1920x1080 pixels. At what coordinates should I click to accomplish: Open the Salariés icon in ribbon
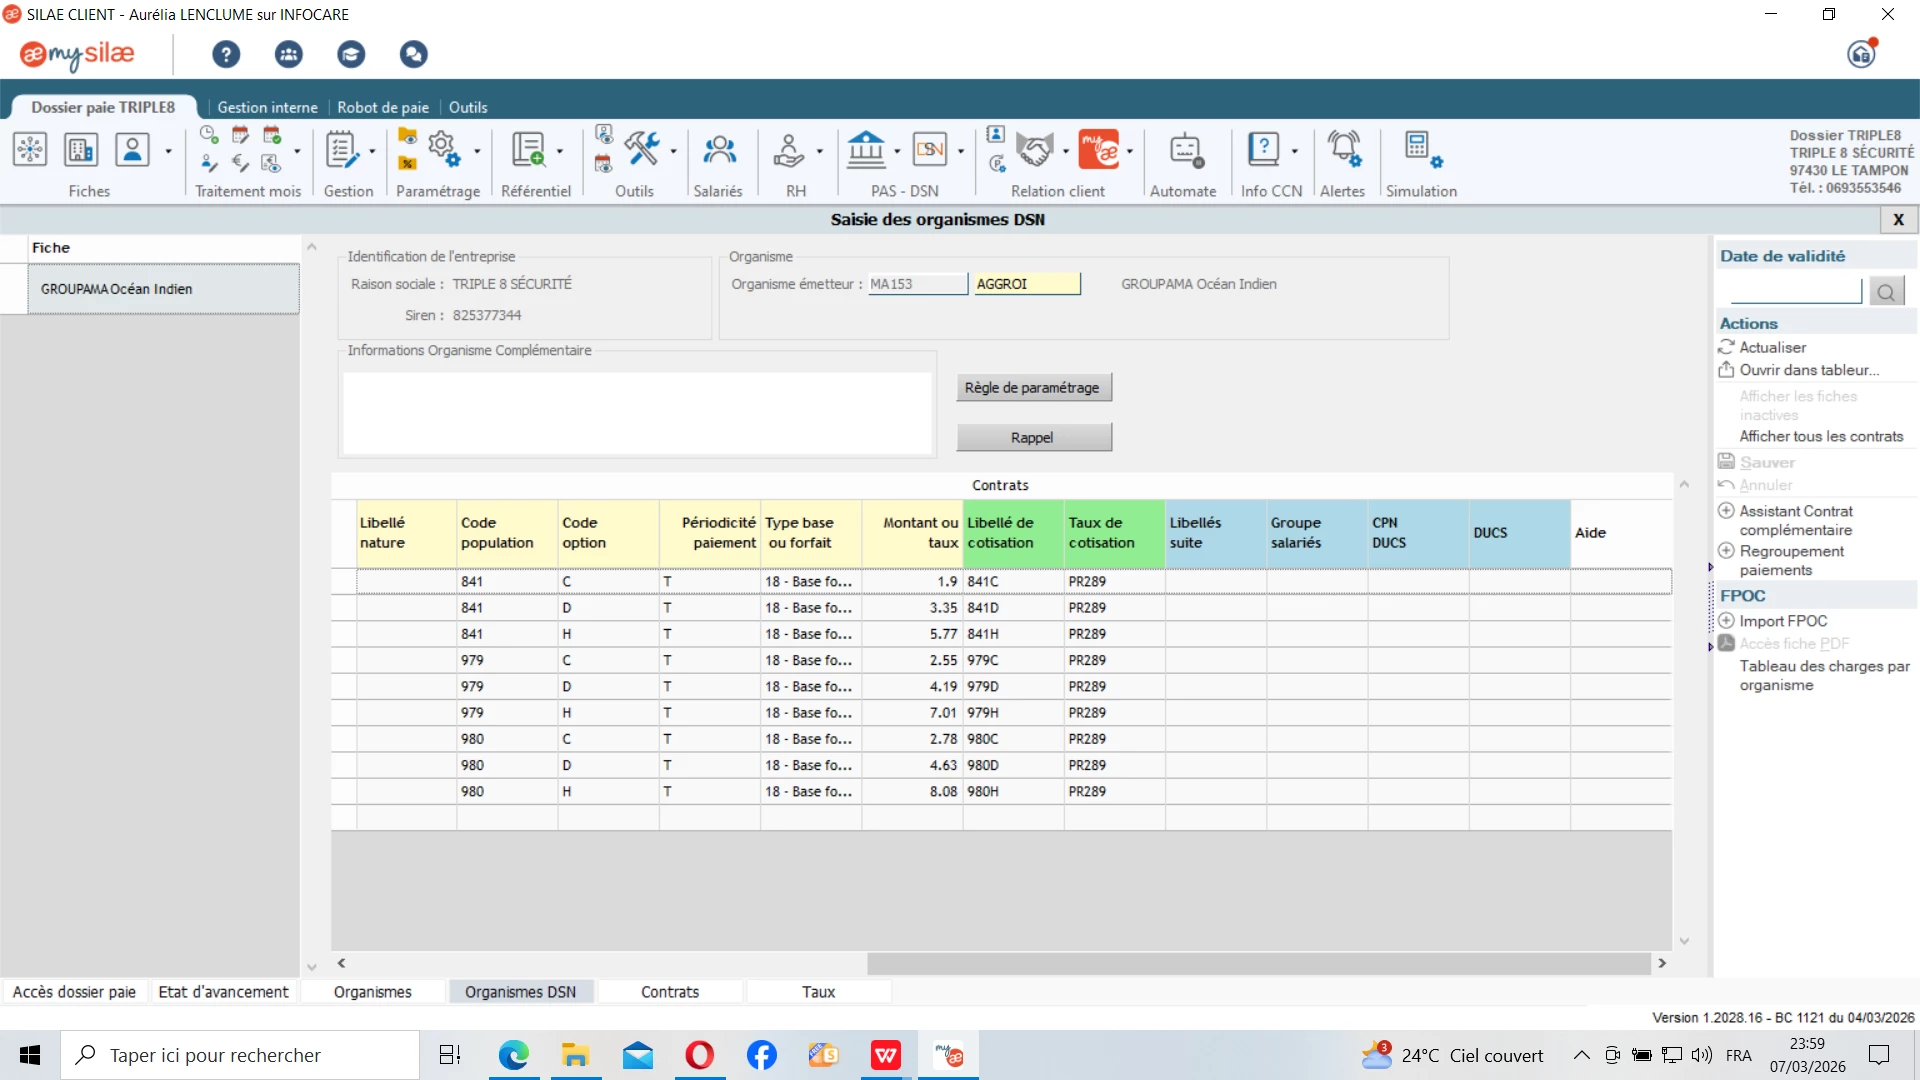click(x=719, y=151)
